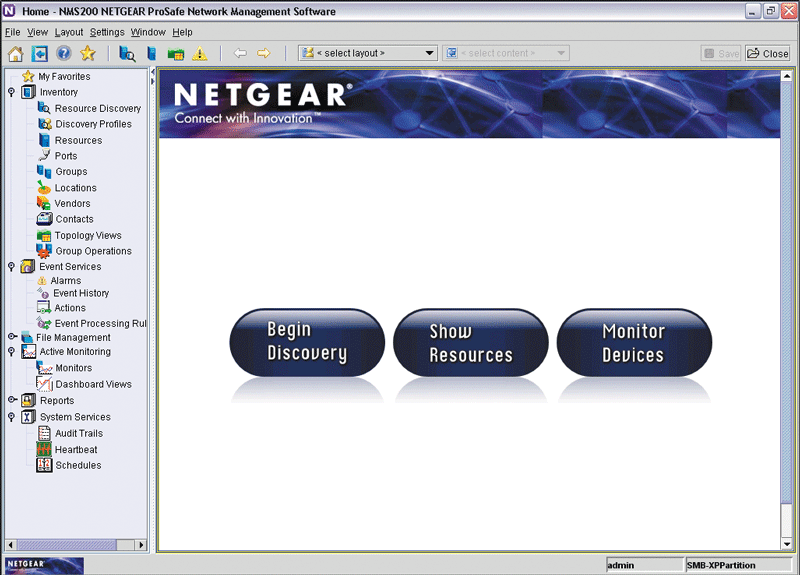Image resolution: width=800 pixels, height=575 pixels.
Task: Click the Monitor Devices button
Action: click(x=633, y=342)
